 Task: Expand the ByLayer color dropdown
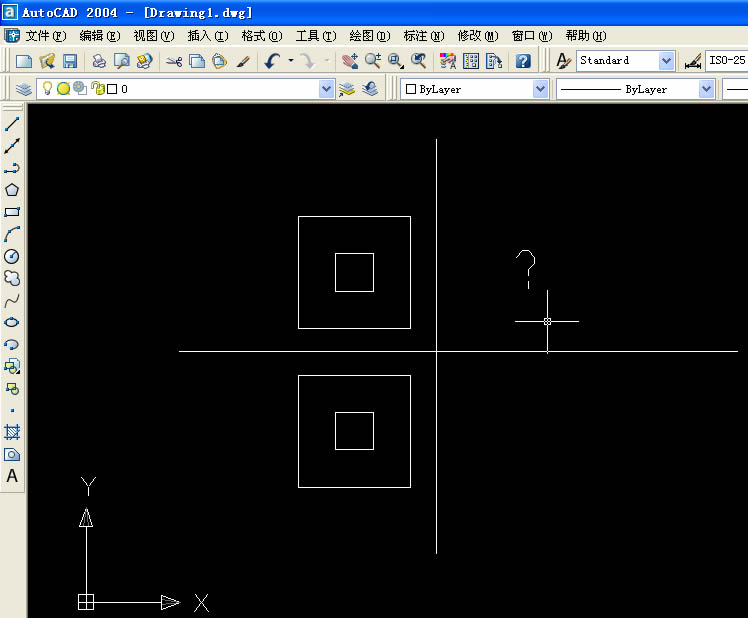(540, 89)
